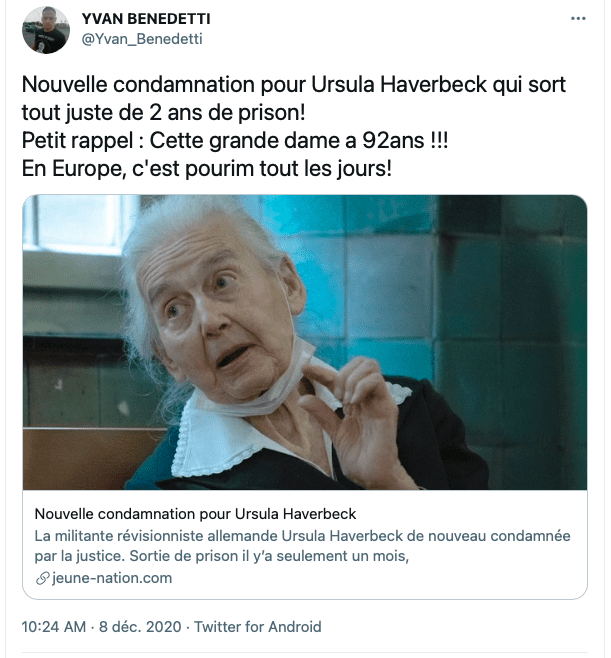Click tweet text line Nouvelle condamnation pour Ursula
The image size is (611, 658).
coord(294,85)
